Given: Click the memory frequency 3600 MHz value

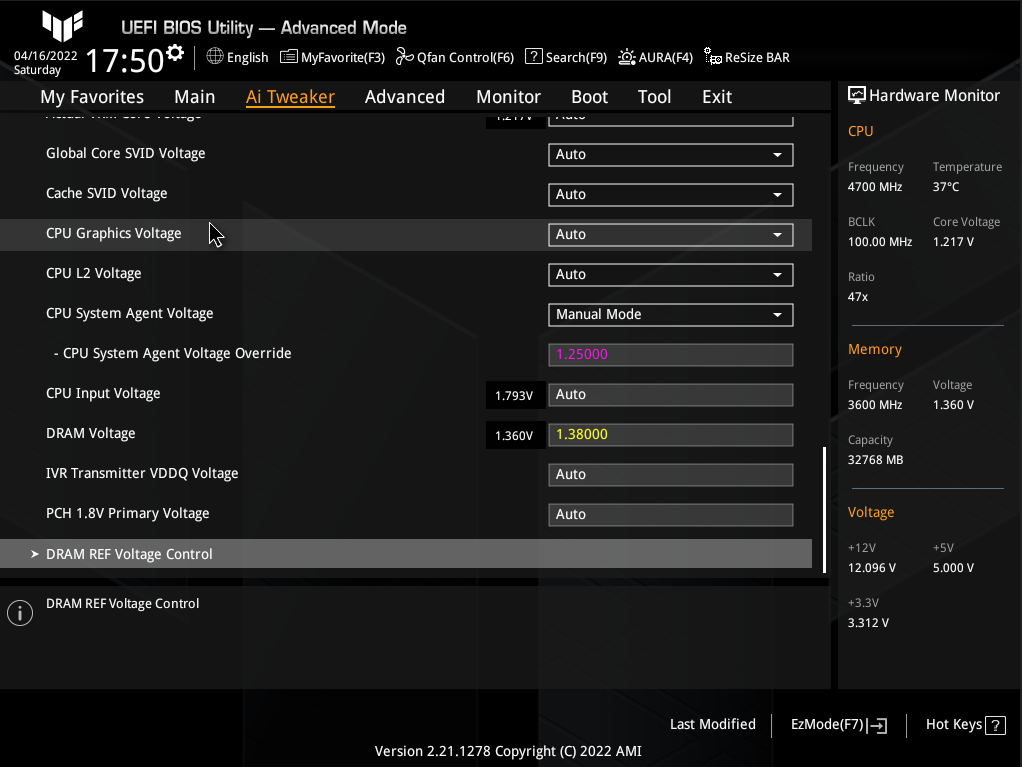Looking at the screenshot, I should pyautogui.click(x=875, y=405).
